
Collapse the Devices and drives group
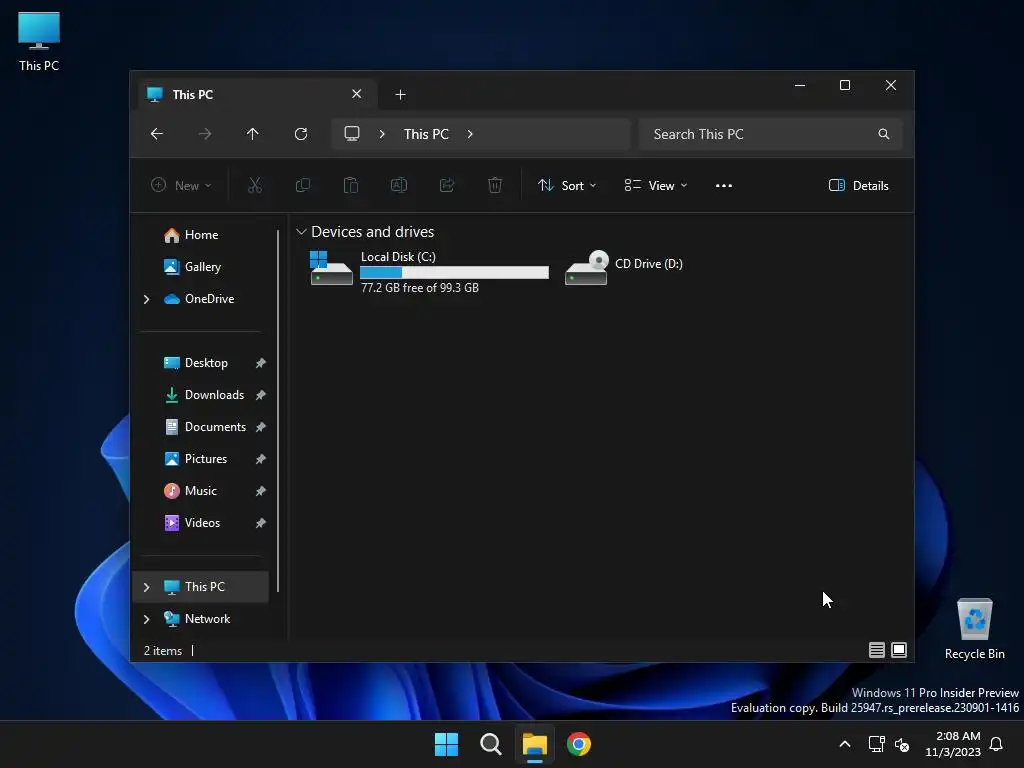[301, 232]
